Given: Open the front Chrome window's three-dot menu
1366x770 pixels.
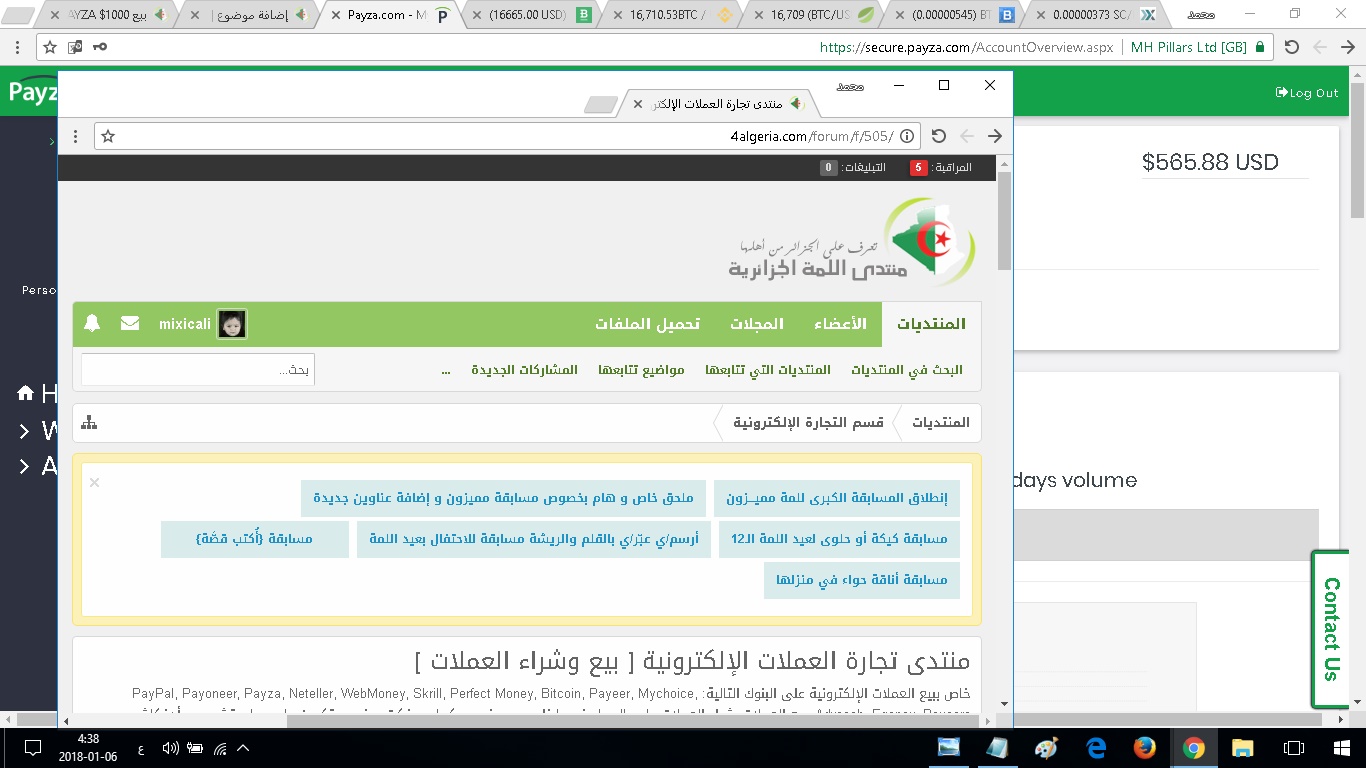Looking at the screenshot, I should point(75,136).
